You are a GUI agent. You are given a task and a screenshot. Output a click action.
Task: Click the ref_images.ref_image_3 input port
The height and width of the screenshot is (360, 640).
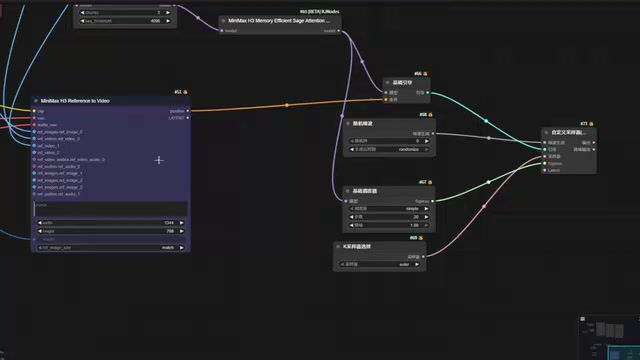(x=34, y=187)
